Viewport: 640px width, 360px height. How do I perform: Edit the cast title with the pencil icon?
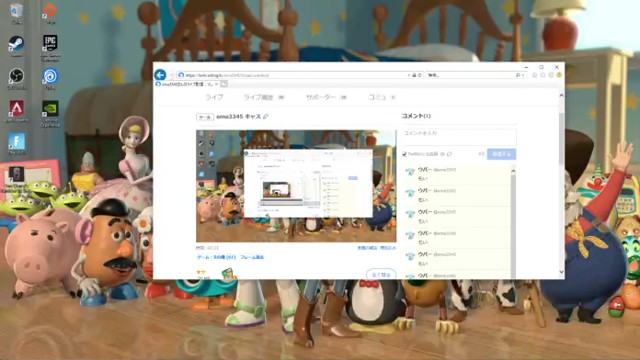tap(266, 116)
